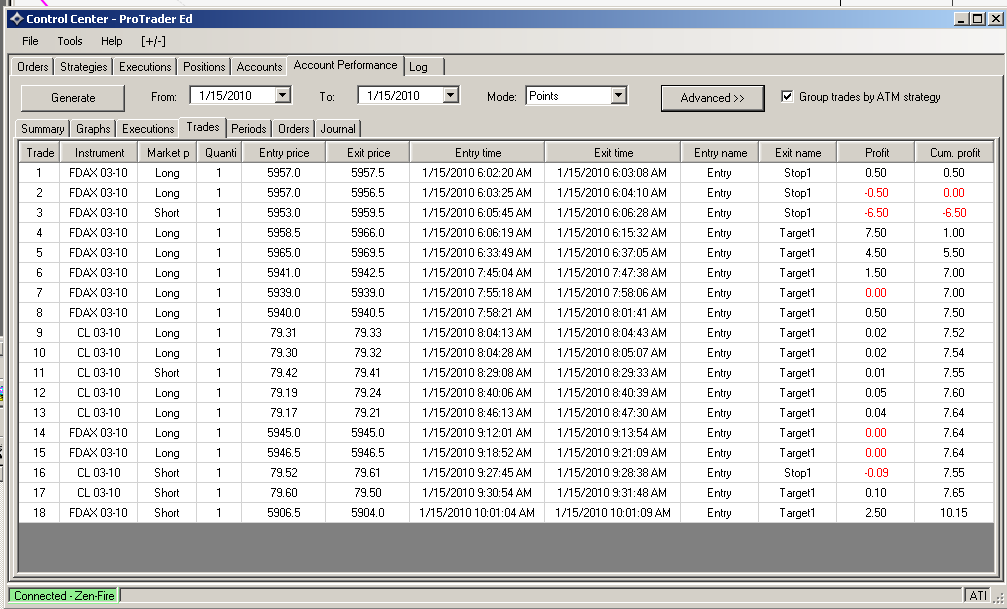Sort by the Entry time column header
Image resolution: width=1007 pixels, height=609 pixels.
point(478,153)
